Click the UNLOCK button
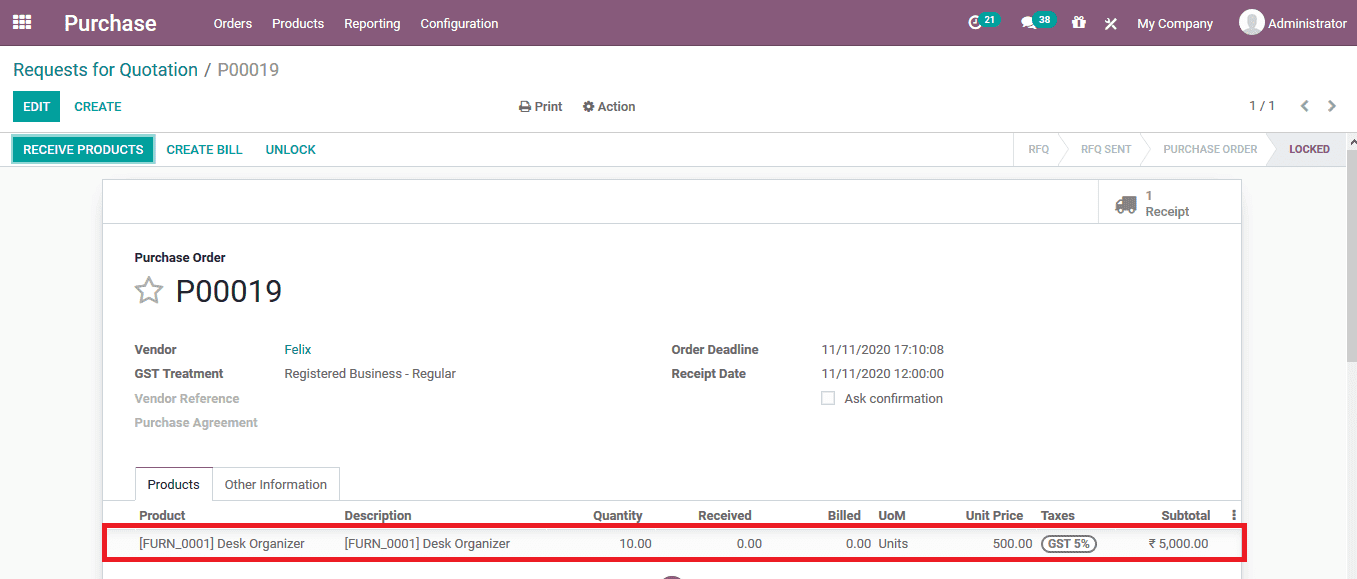The image size is (1357, 579). point(290,149)
